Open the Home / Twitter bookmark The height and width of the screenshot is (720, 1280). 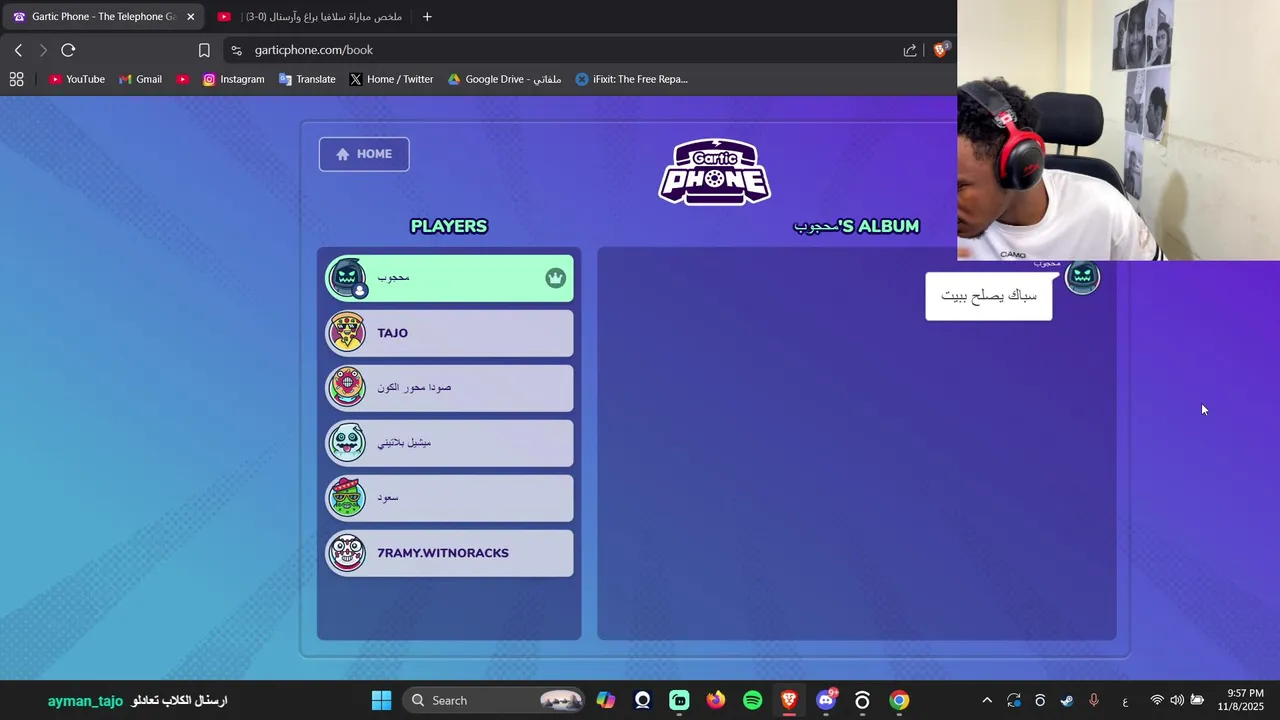coord(390,79)
